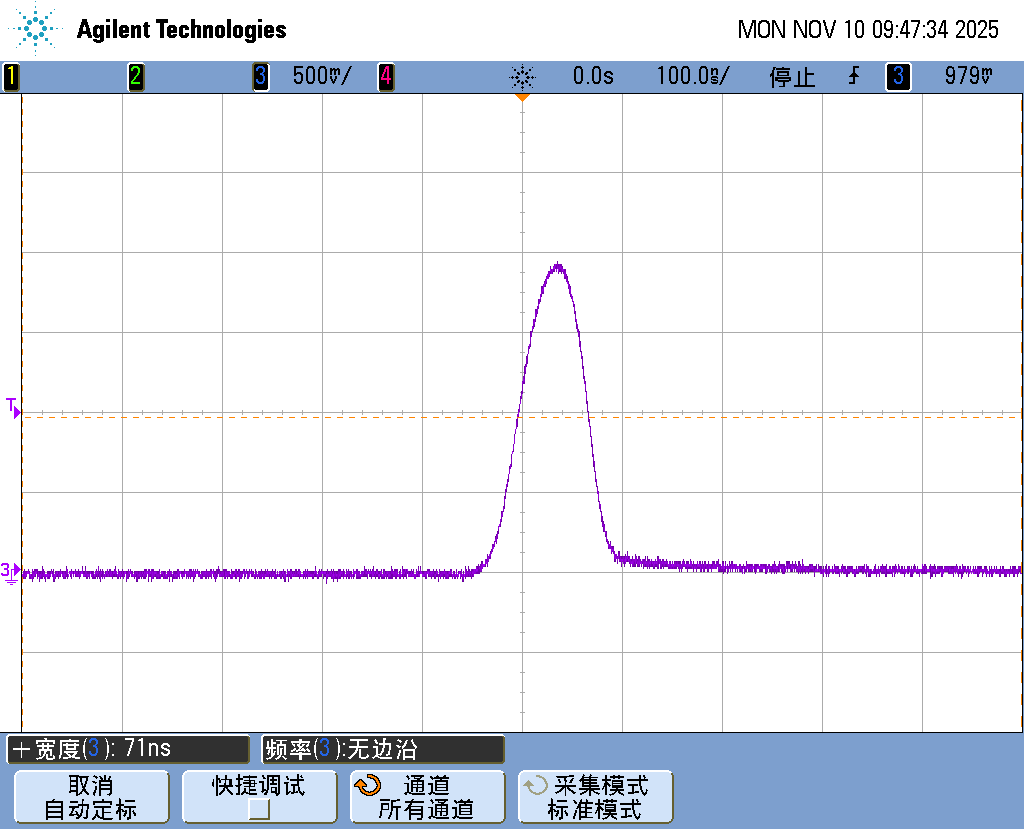Select the green channel 2 indicator

pyautogui.click(x=135, y=77)
